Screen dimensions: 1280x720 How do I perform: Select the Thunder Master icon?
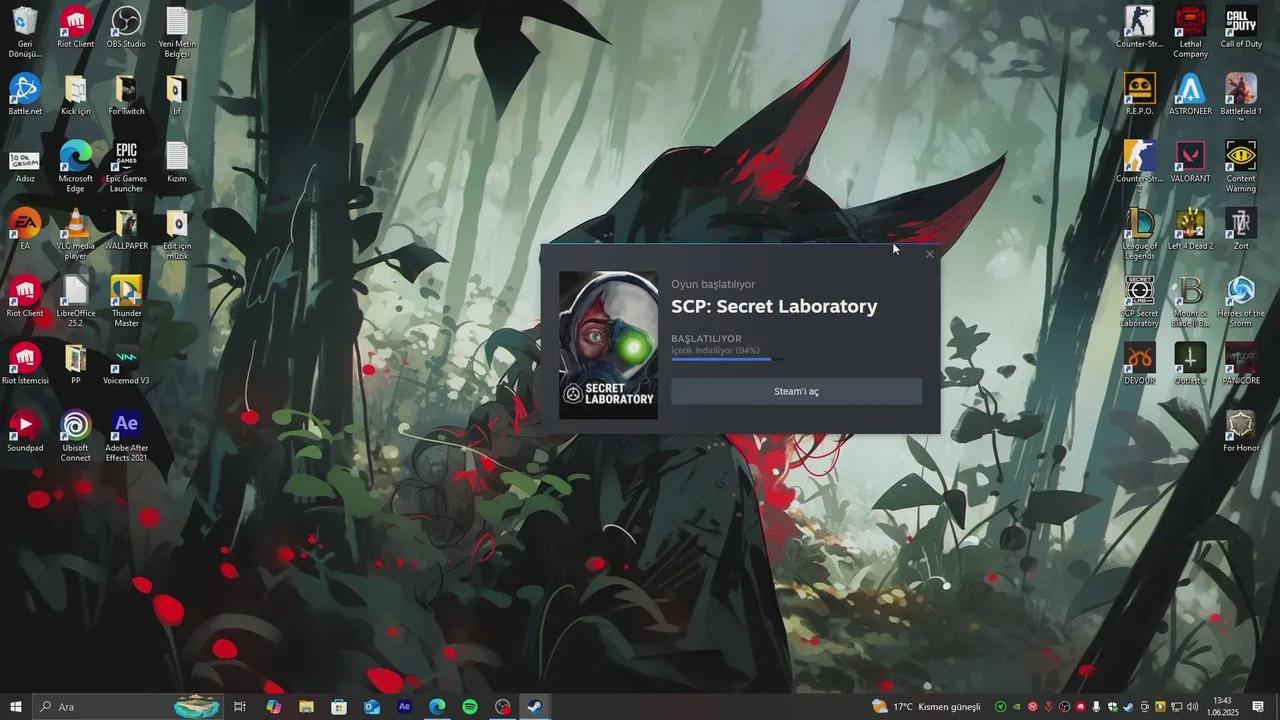pyautogui.click(x=126, y=301)
